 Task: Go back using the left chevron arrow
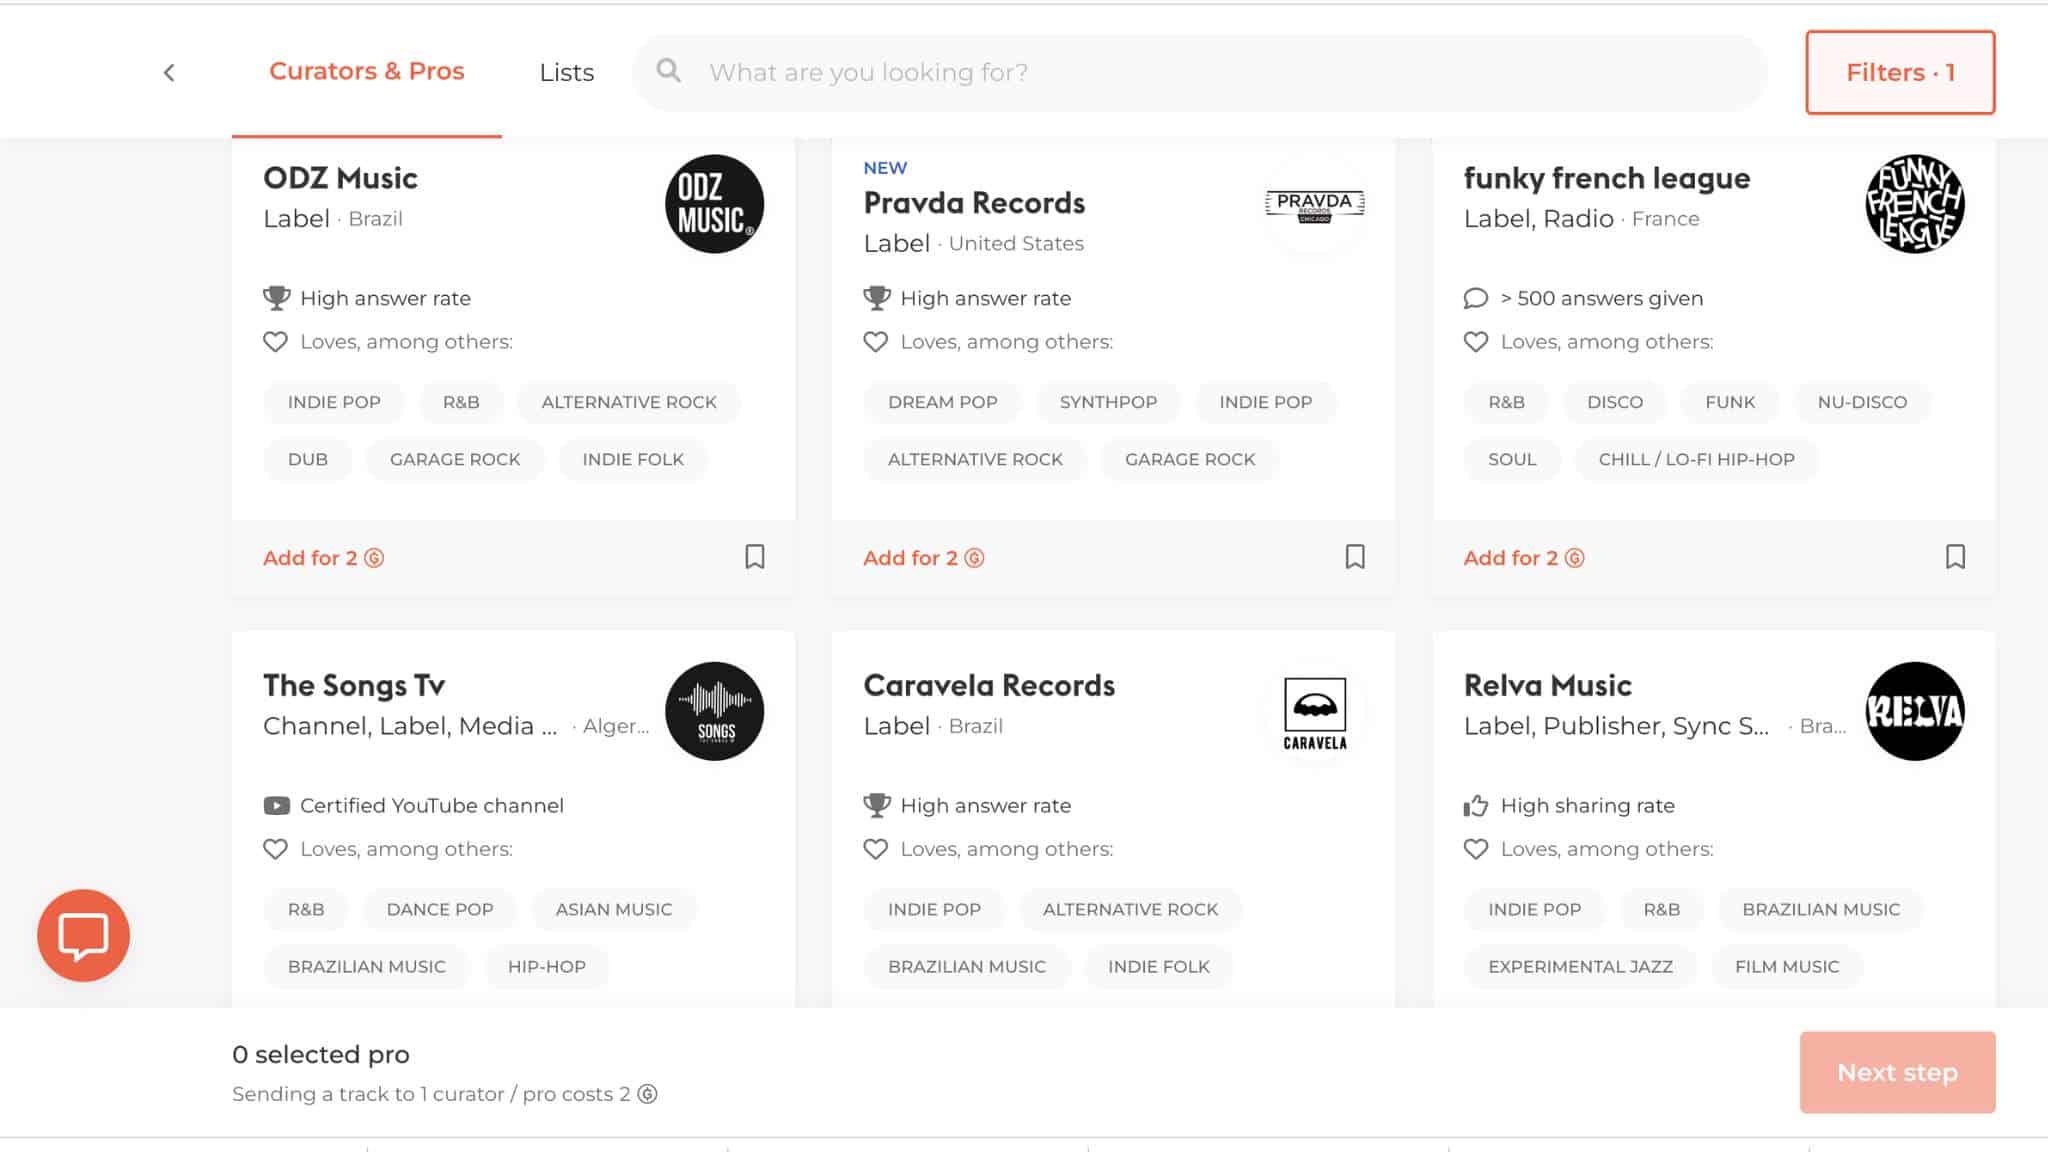169,72
